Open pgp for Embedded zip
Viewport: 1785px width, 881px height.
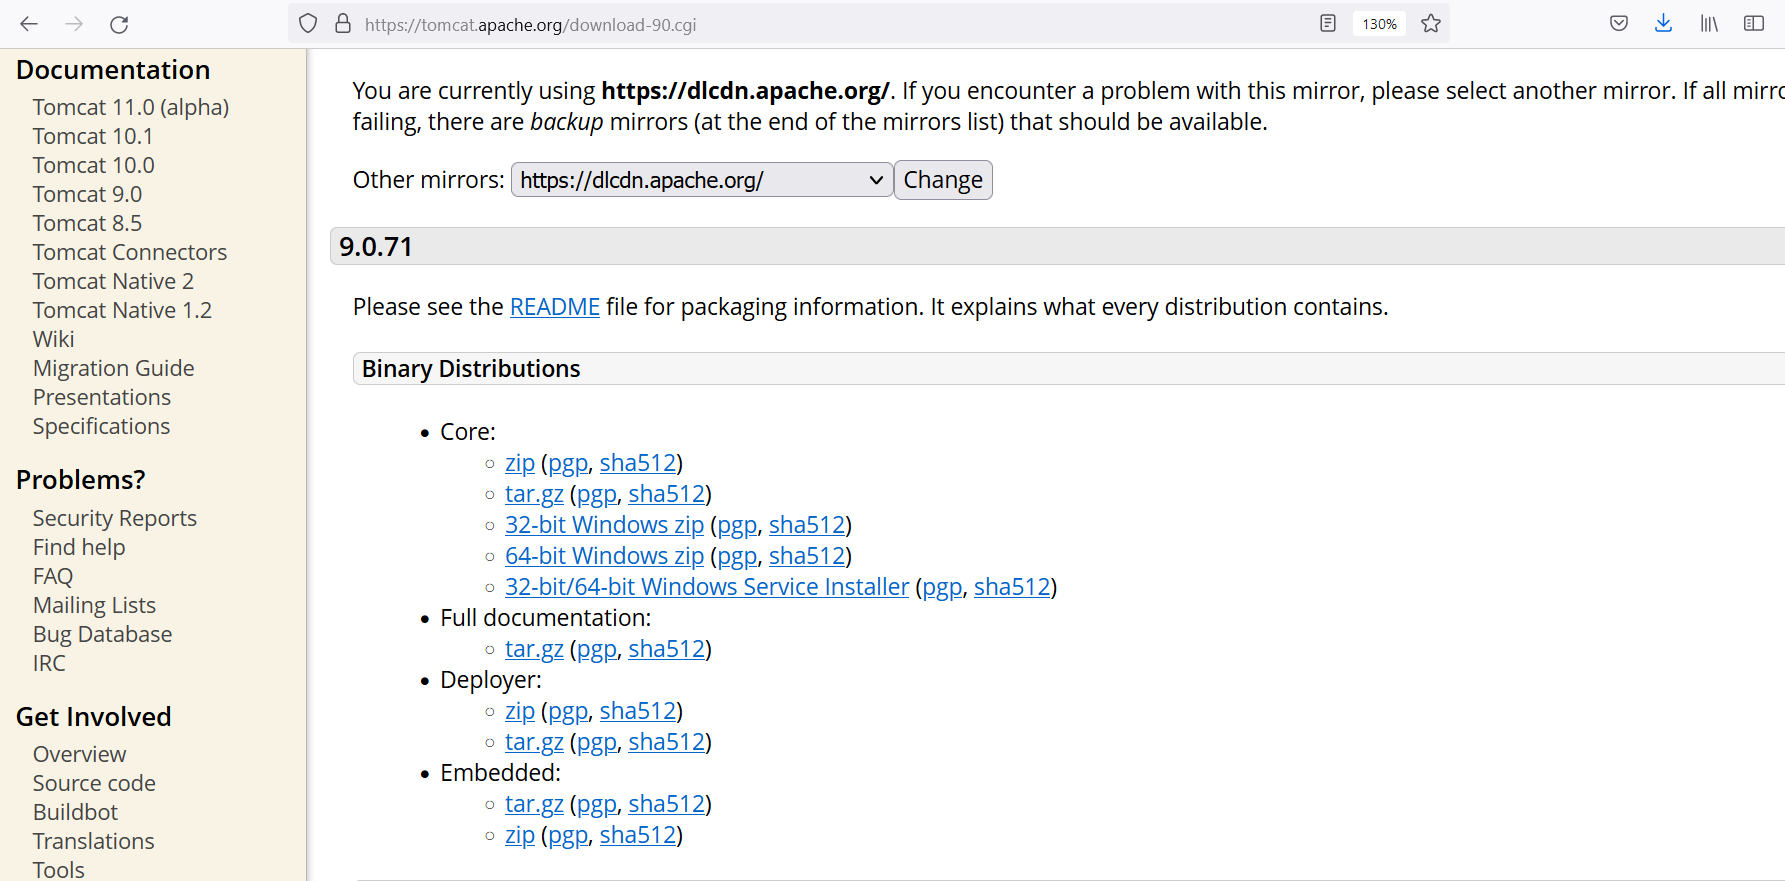click(x=568, y=836)
